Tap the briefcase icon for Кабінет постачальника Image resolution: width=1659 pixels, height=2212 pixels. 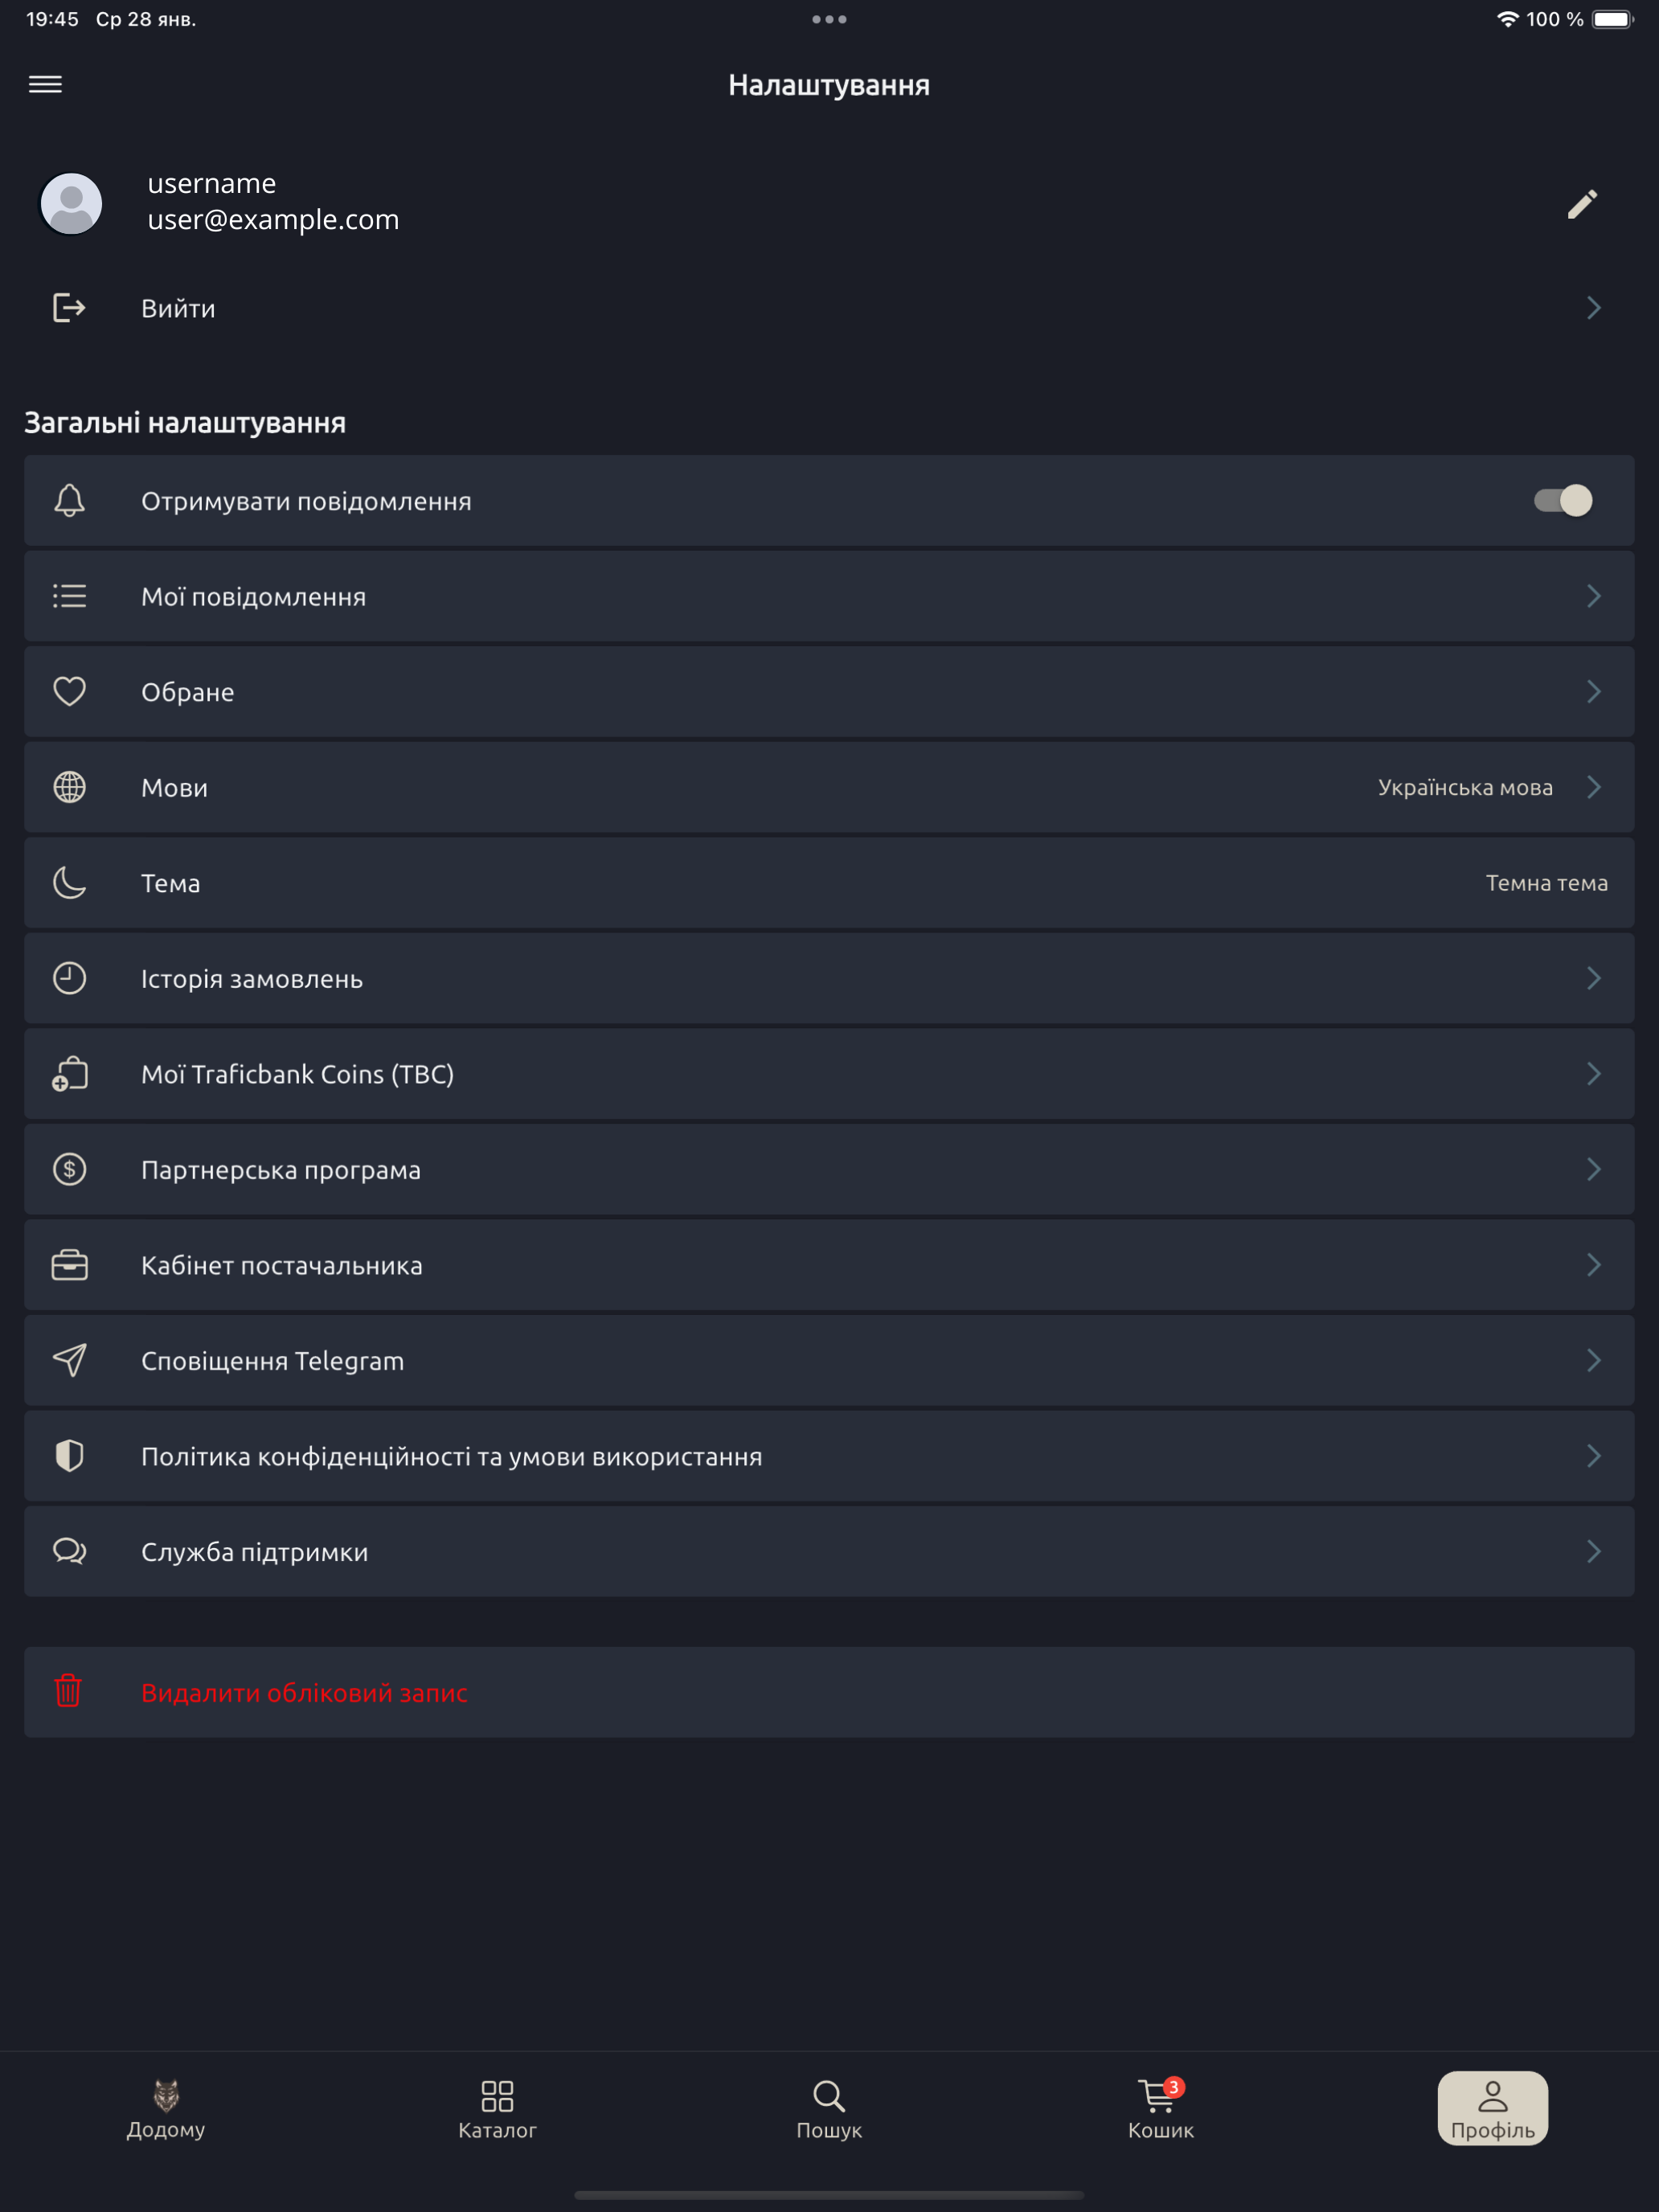point(69,1265)
